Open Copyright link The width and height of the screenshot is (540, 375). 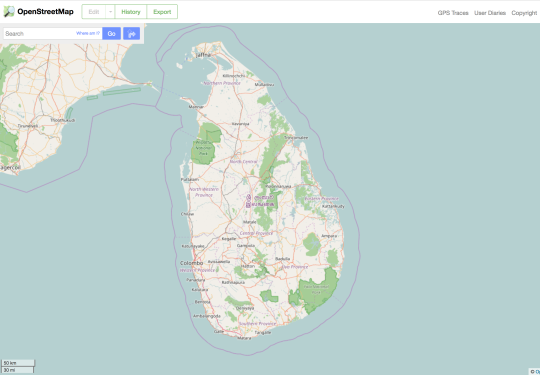click(x=524, y=13)
